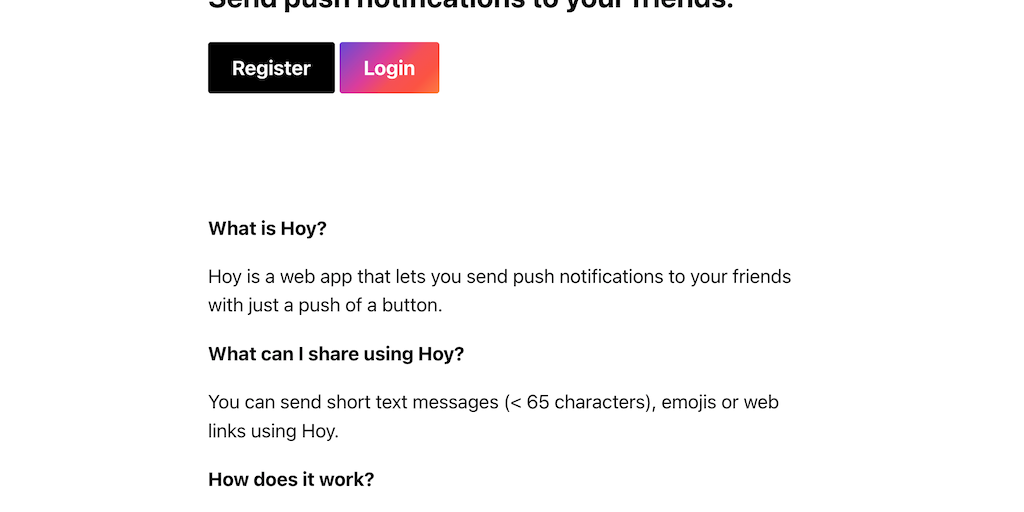Click the line starting "You can send short"
This screenshot has width=1024, height=512.
(x=493, y=403)
